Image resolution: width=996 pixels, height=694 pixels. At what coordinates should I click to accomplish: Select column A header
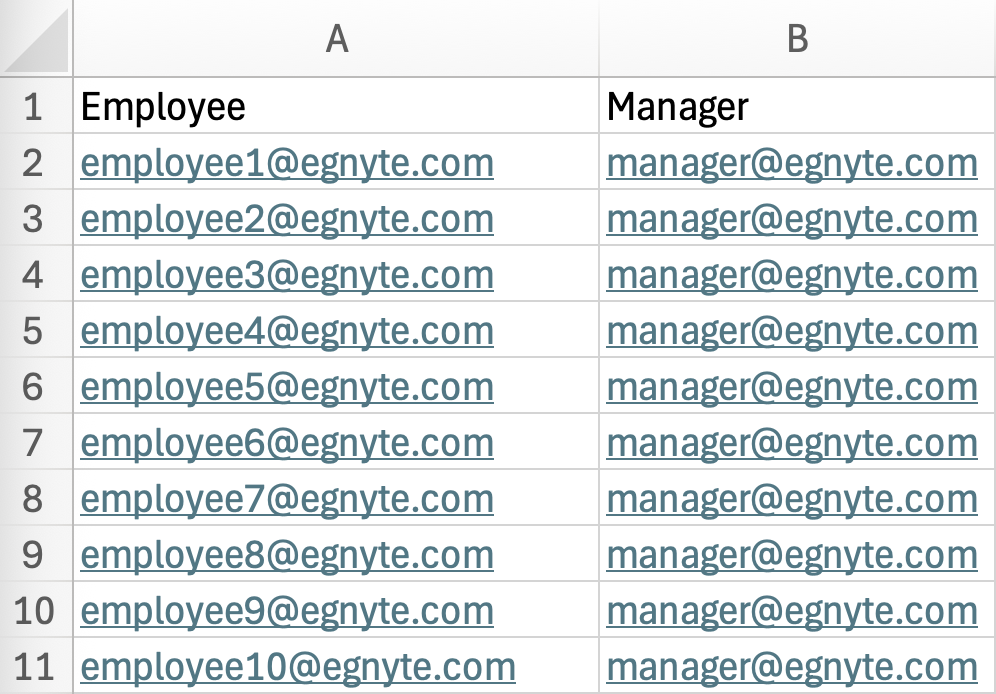(337, 38)
